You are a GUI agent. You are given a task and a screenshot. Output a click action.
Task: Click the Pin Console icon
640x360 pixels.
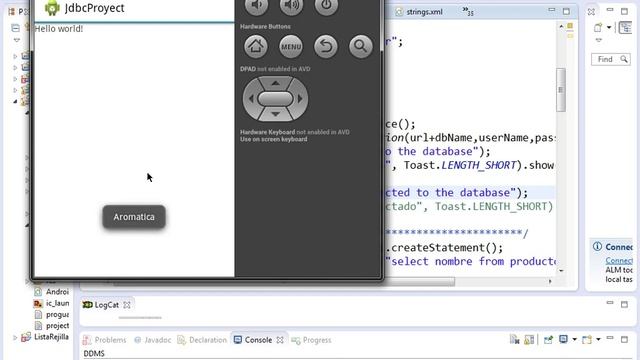548,340
